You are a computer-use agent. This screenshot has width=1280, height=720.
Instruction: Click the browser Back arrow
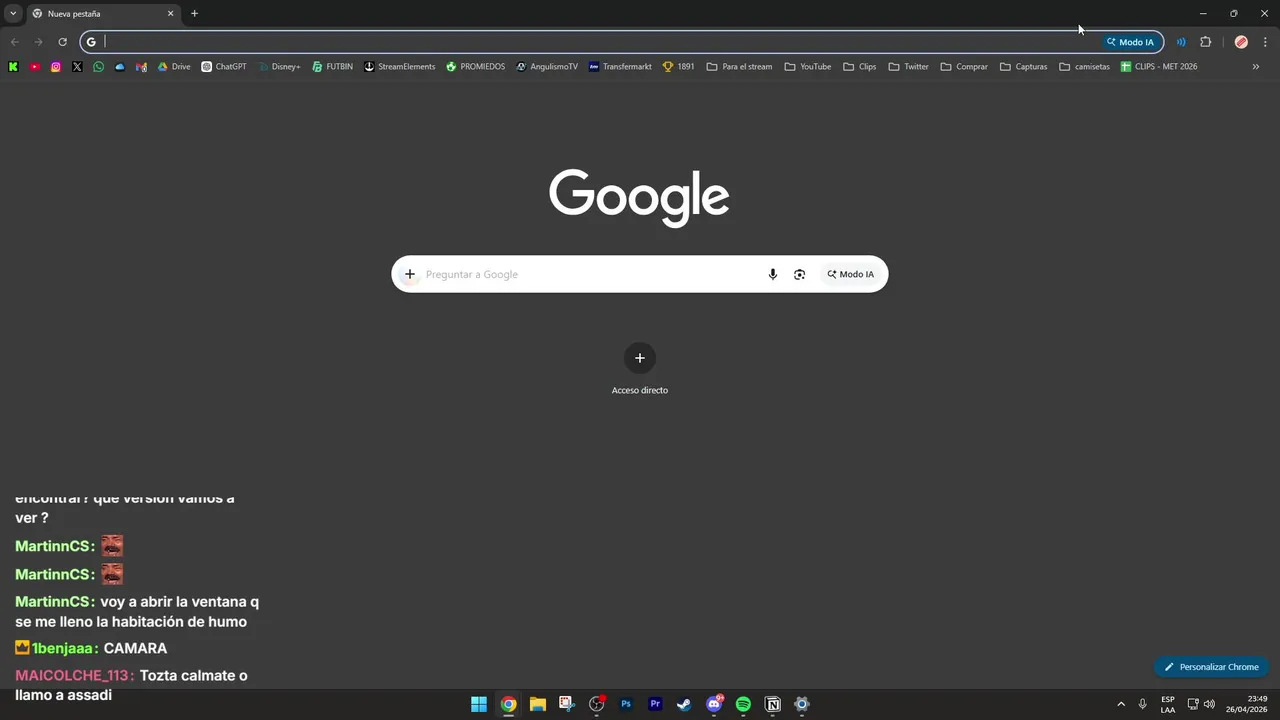[14, 42]
